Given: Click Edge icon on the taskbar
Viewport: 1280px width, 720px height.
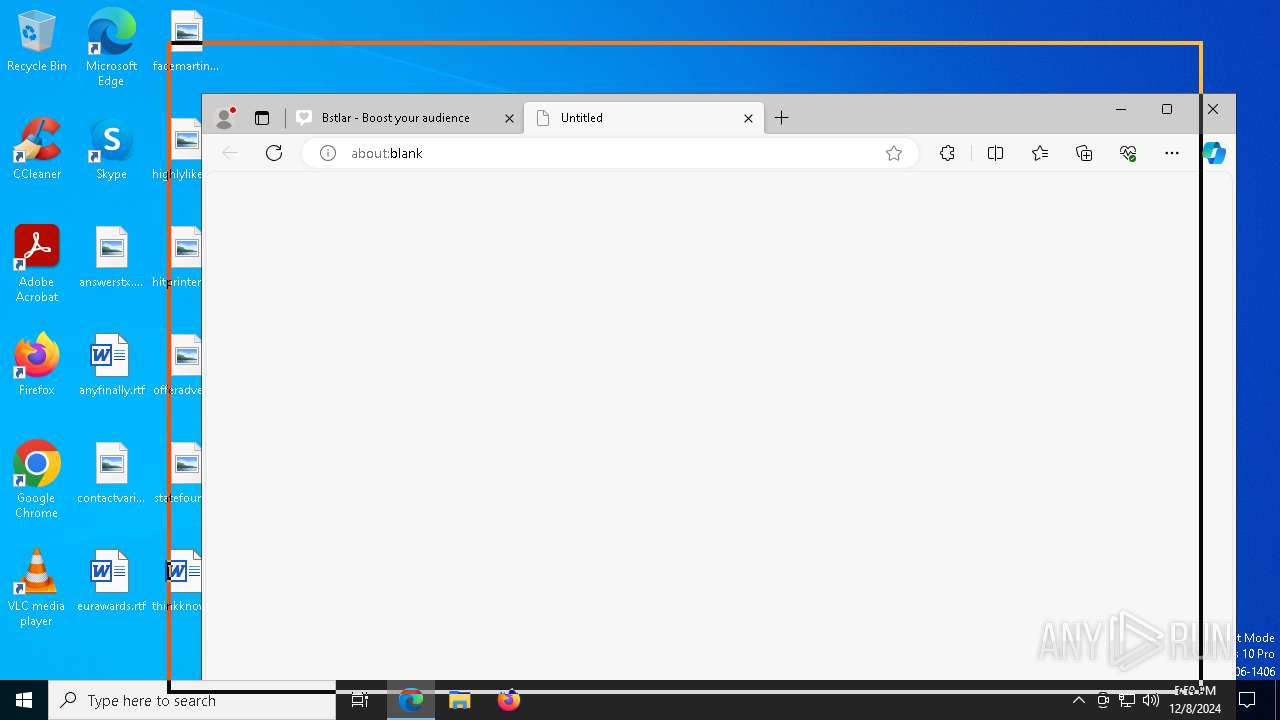Looking at the screenshot, I should (x=411, y=700).
